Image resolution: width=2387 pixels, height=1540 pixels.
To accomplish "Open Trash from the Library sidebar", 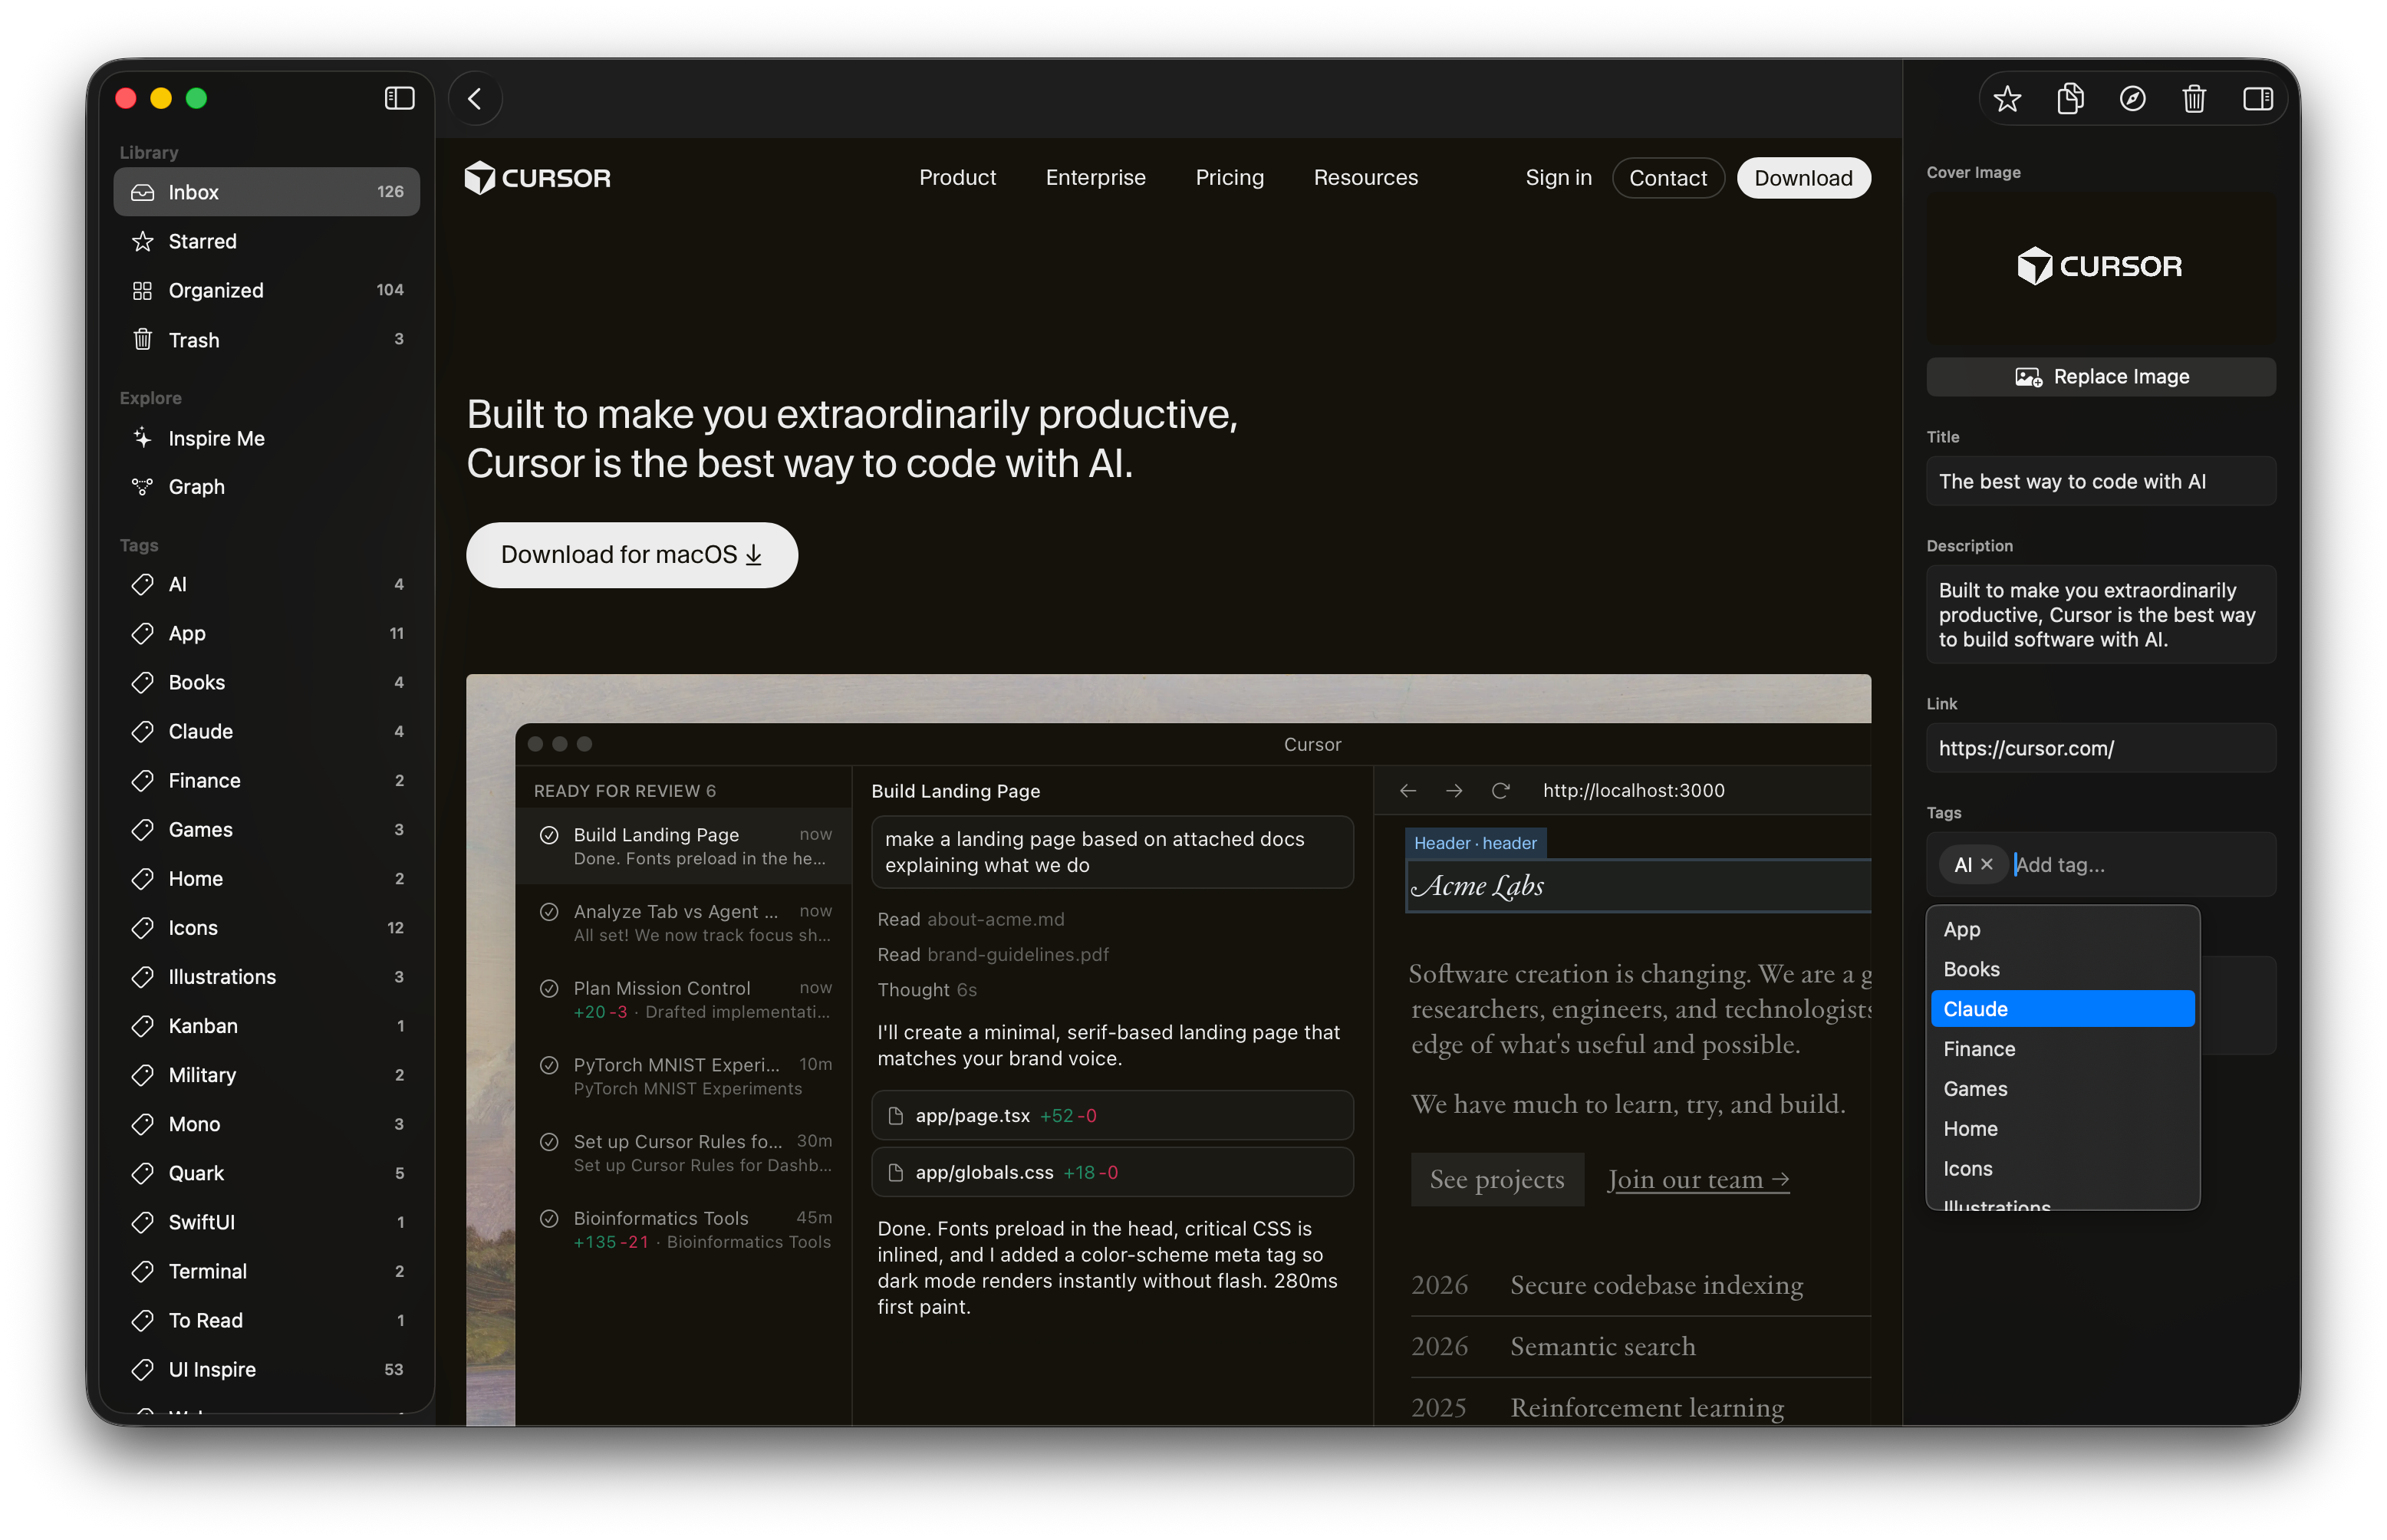I will click(193, 339).
